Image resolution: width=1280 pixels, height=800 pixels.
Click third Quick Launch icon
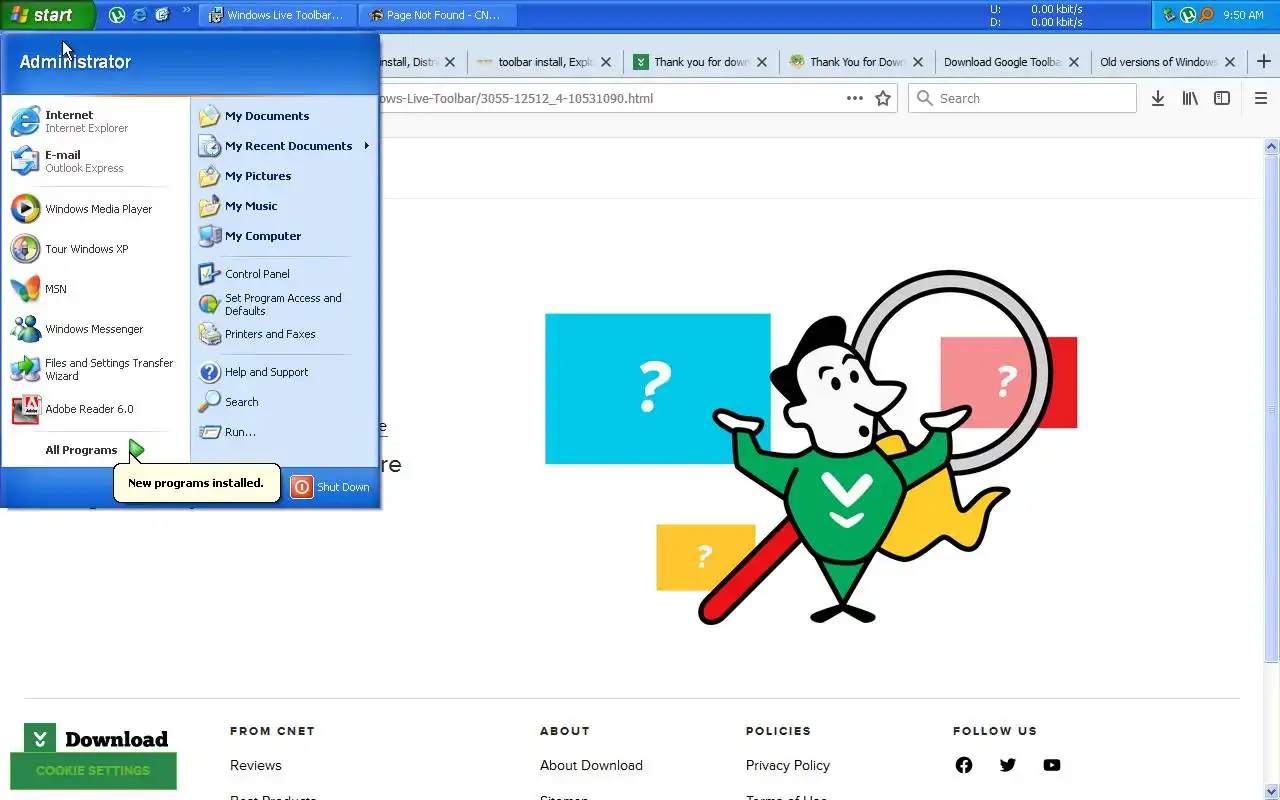[x=162, y=15]
